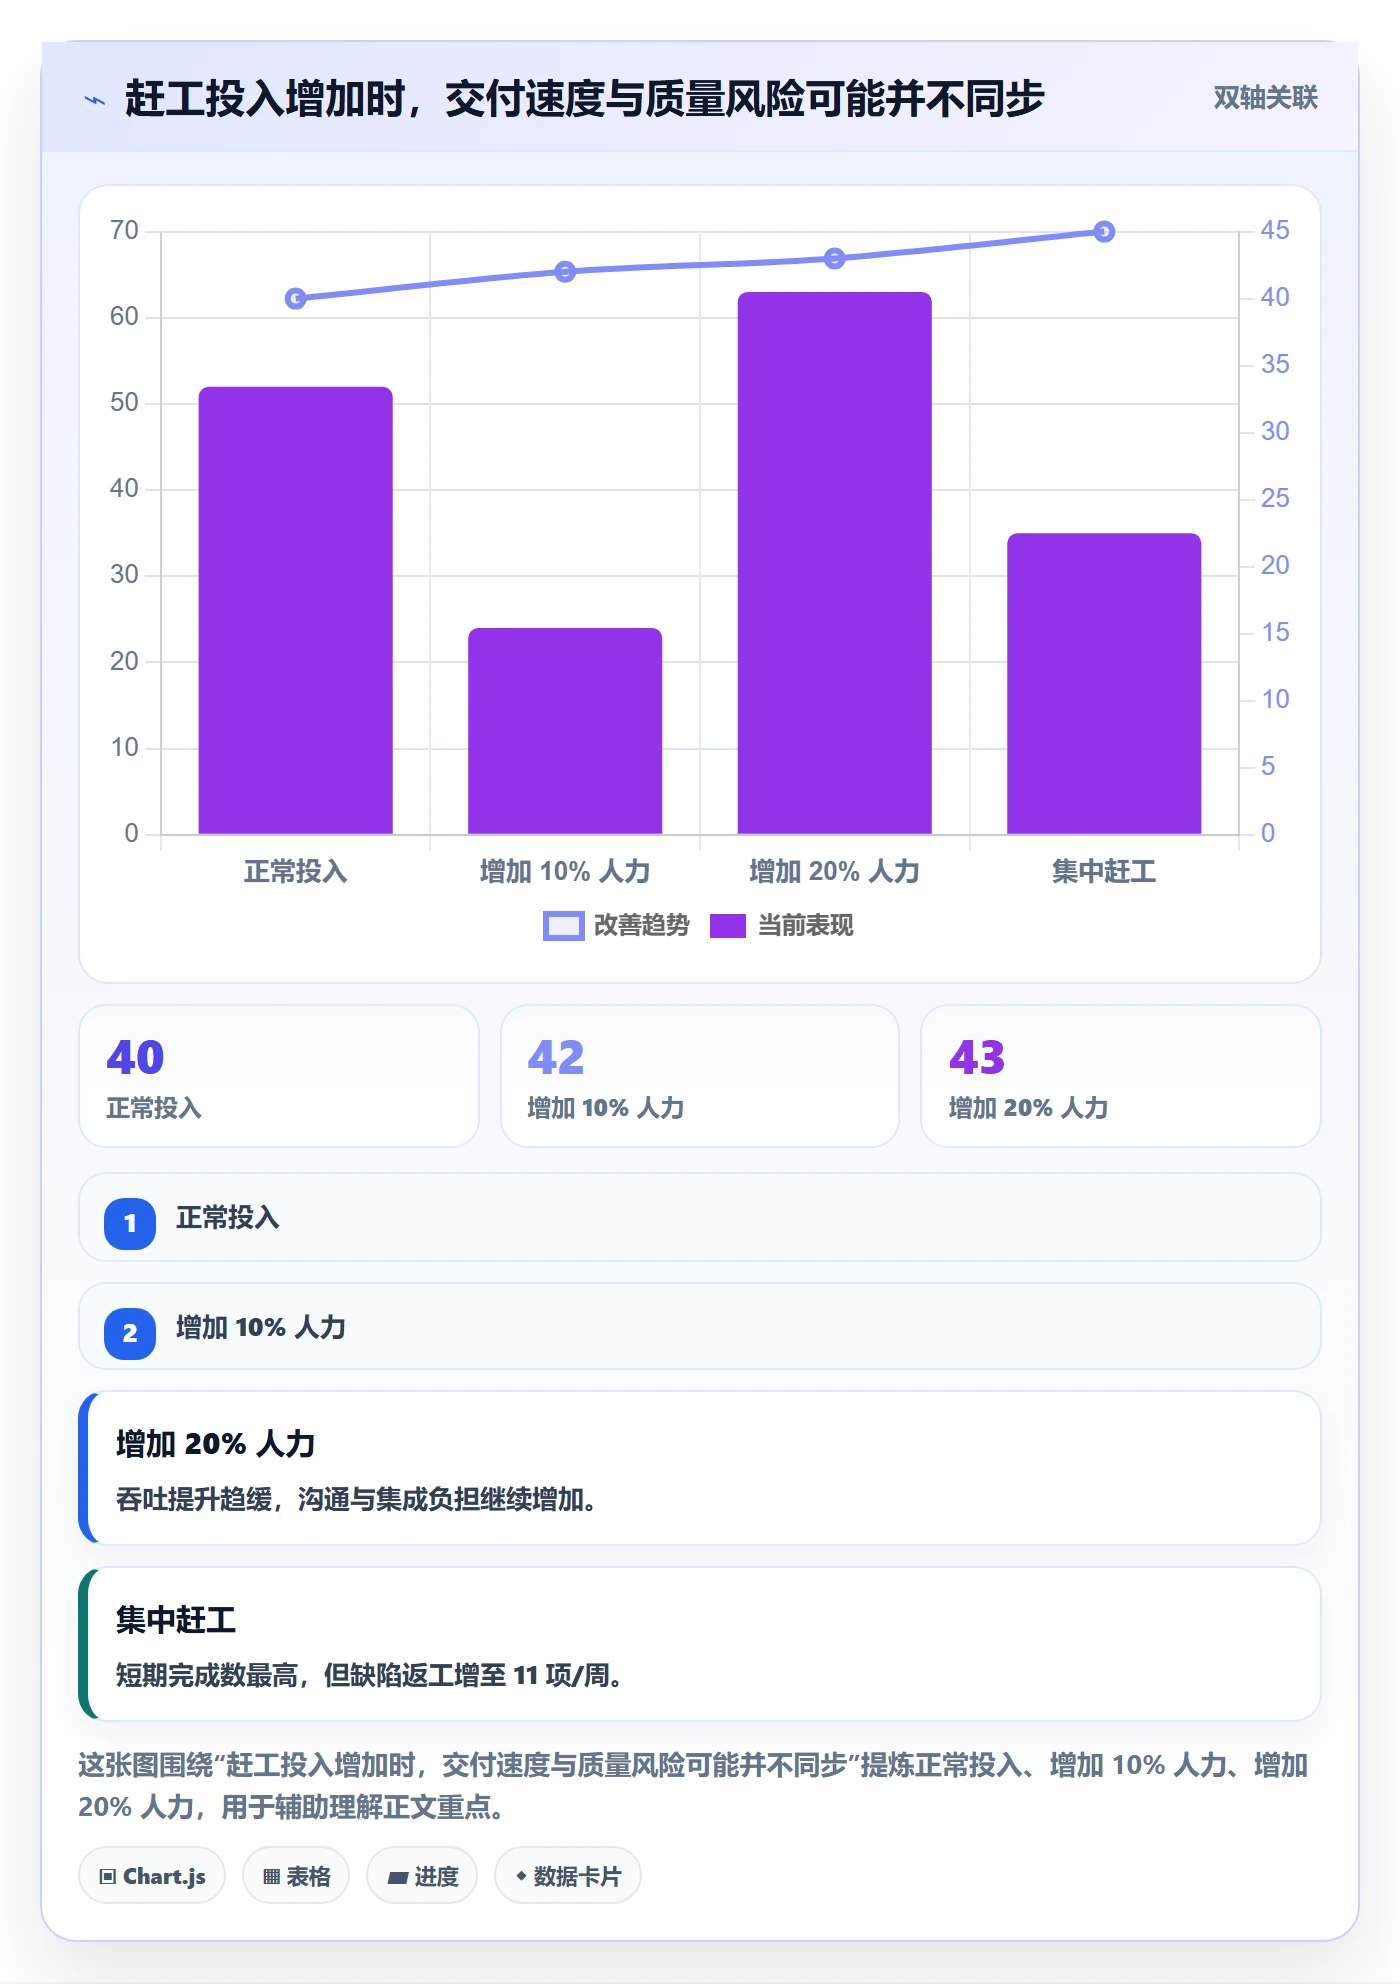
Task: Click the 正常投入 purple bar
Action: (296, 610)
